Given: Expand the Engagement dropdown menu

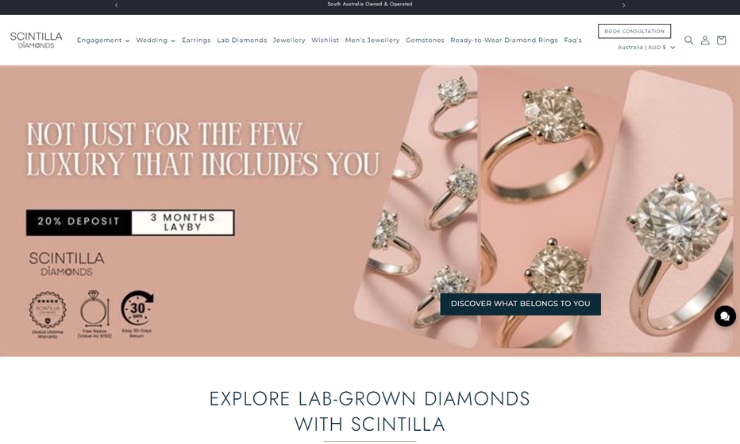Looking at the screenshot, I should (x=103, y=40).
